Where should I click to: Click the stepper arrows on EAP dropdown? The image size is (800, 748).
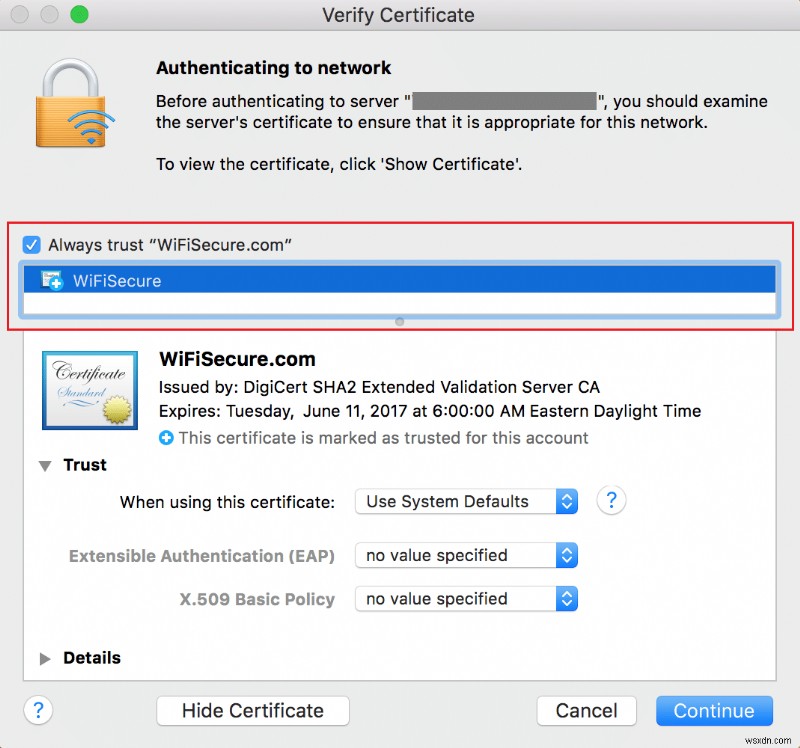(x=566, y=555)
